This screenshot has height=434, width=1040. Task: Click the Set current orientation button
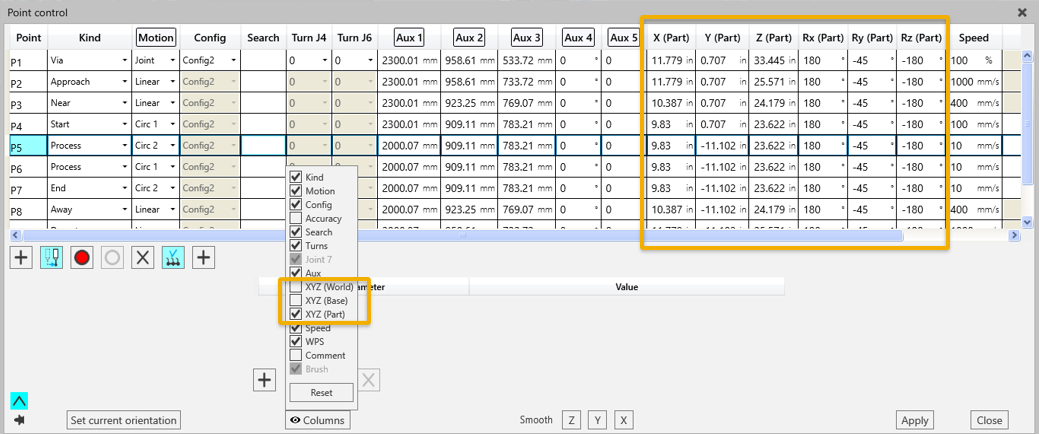point(124,420)
